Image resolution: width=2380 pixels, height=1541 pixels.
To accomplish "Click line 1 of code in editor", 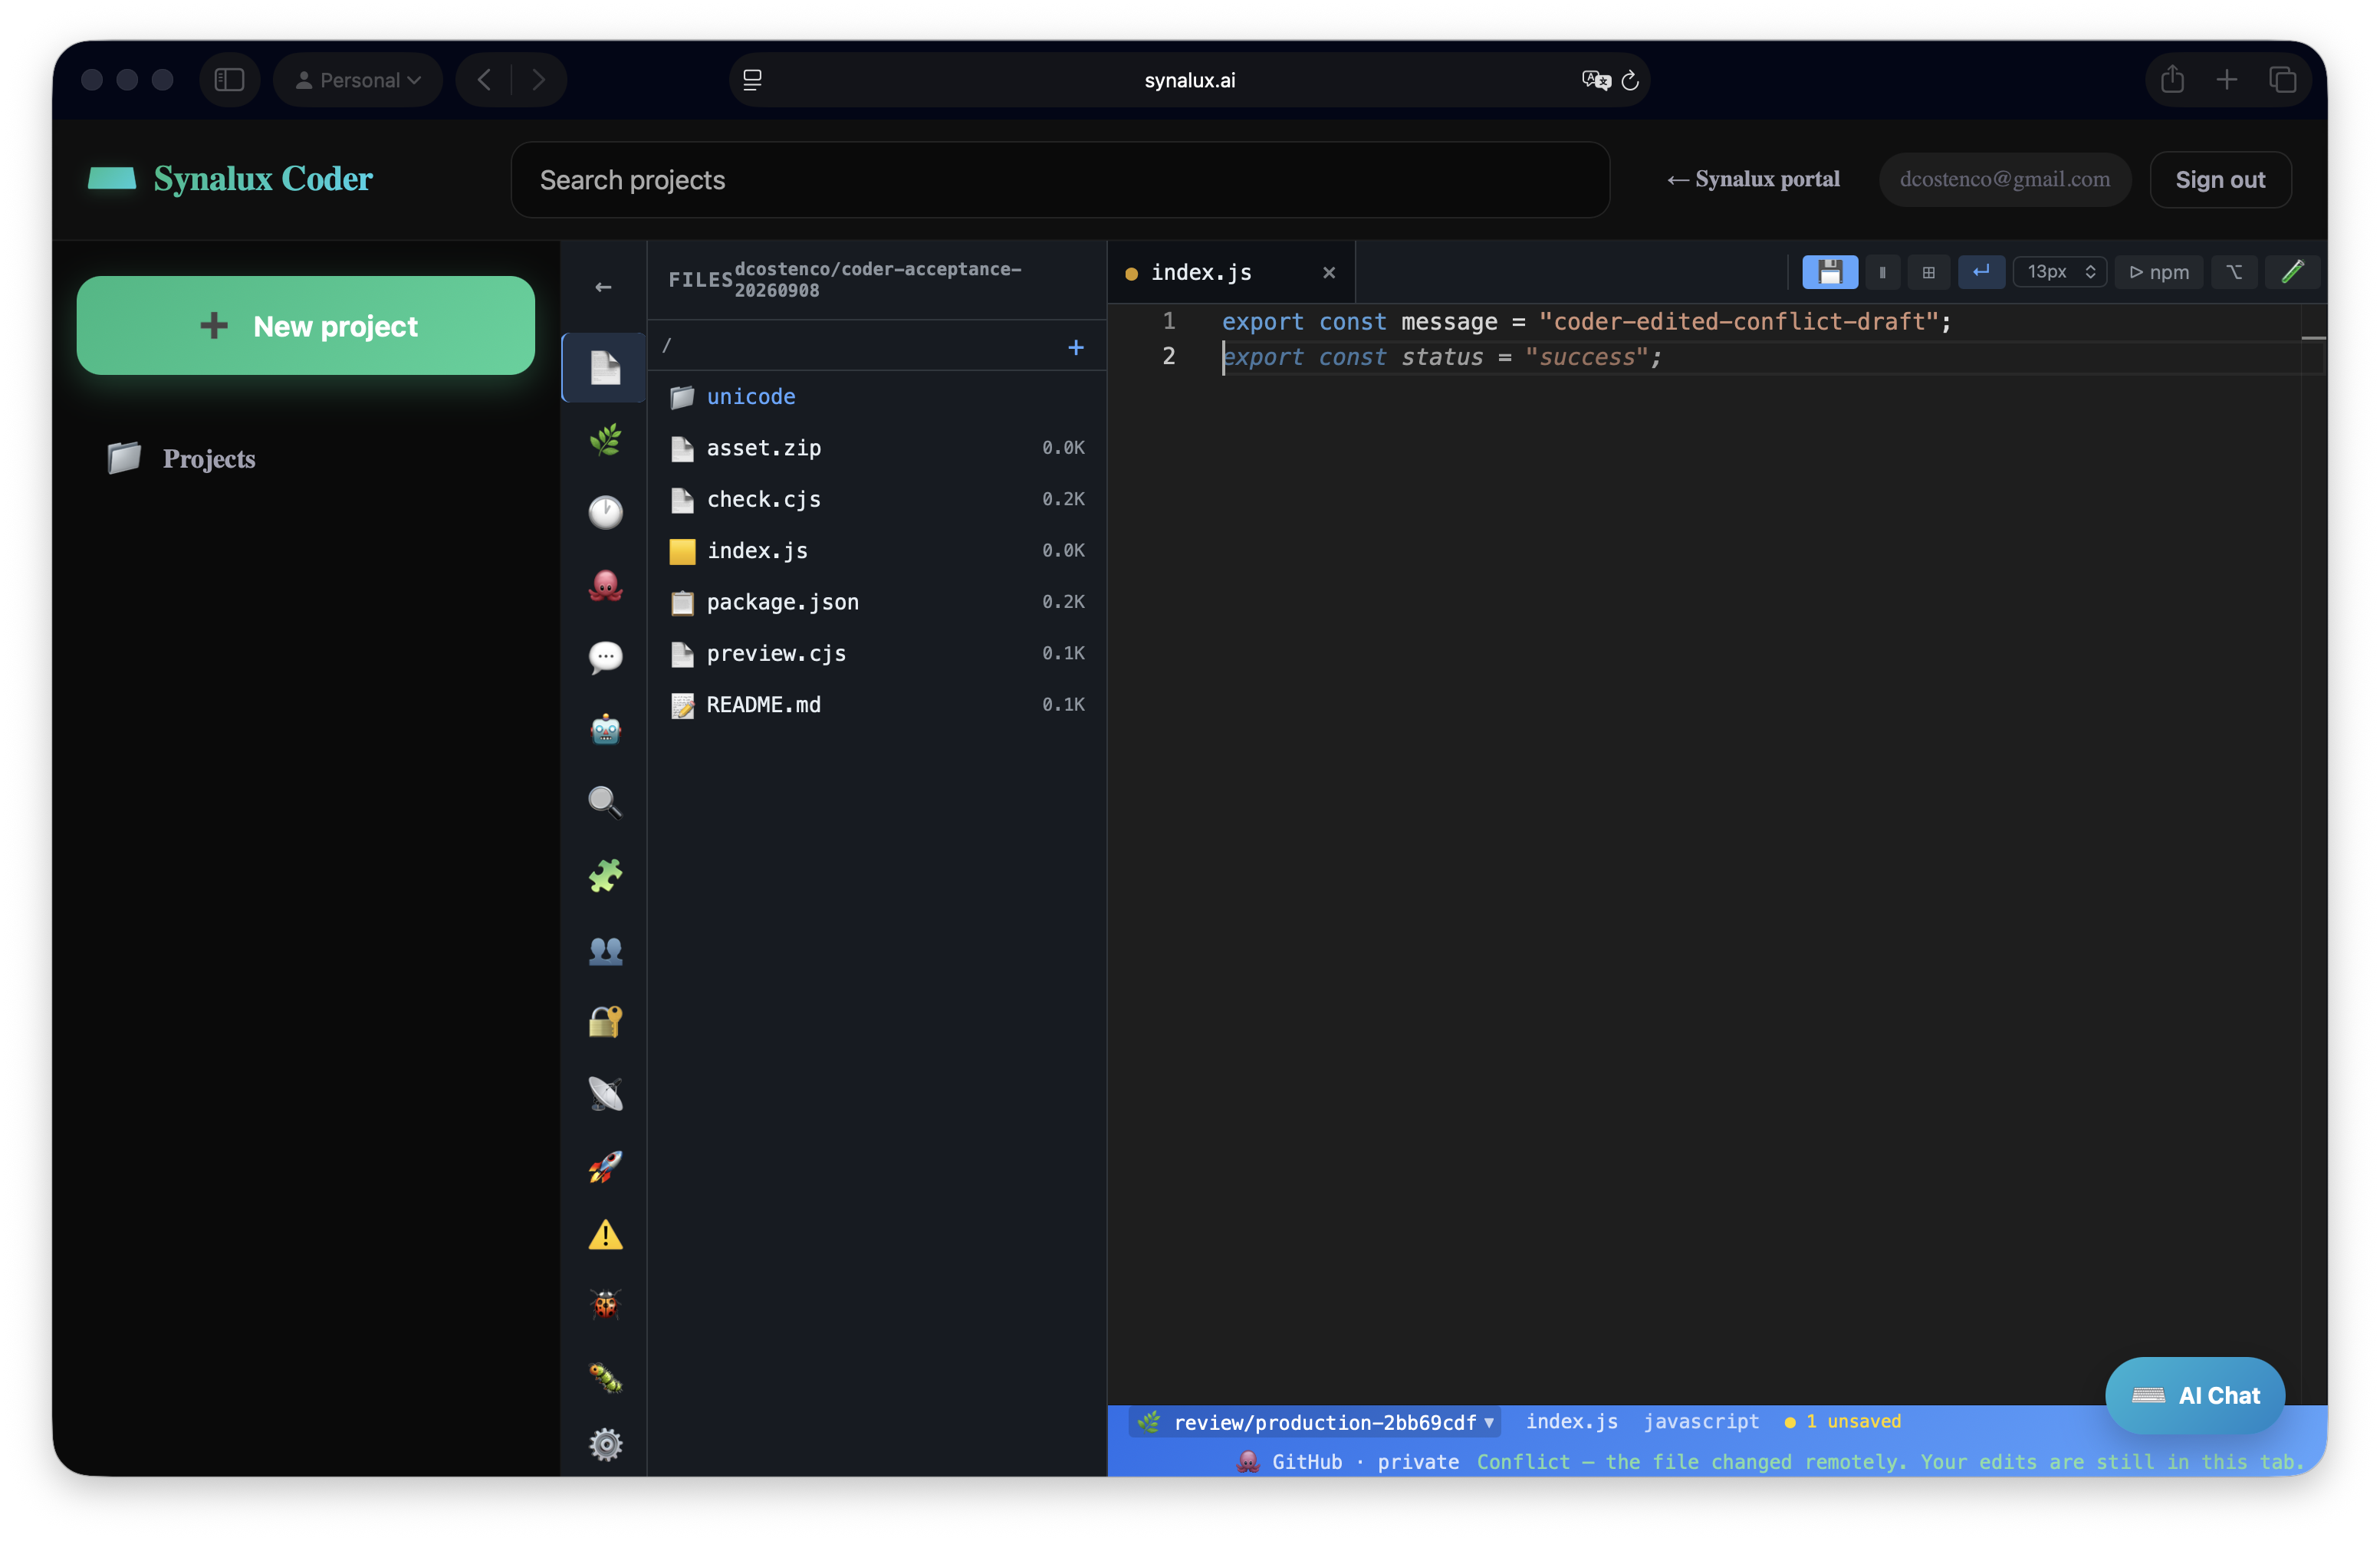I will click(x=1586, y=322).
